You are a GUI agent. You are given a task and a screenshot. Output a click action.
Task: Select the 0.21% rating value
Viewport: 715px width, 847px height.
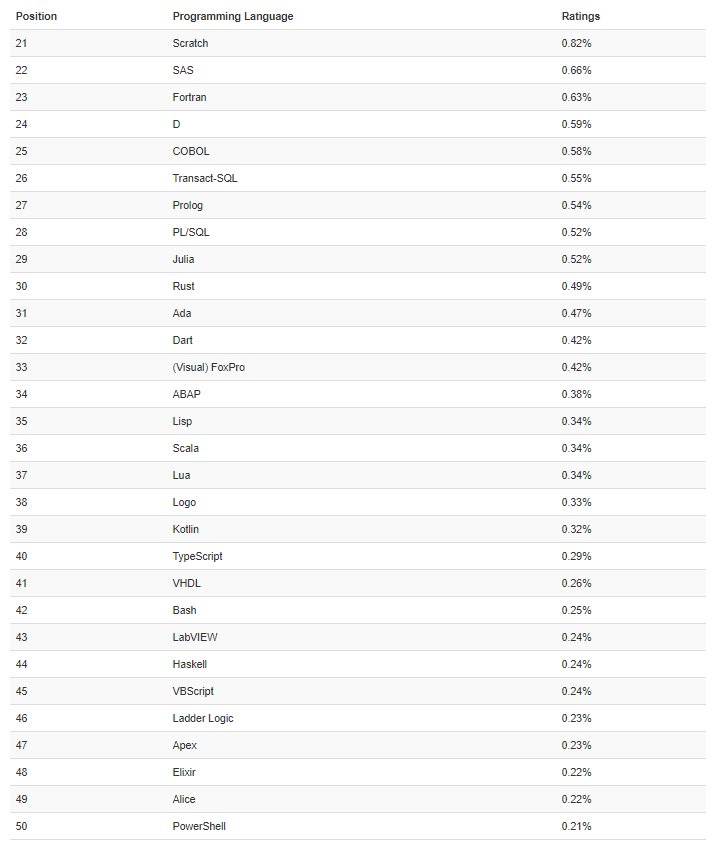coord(576,827)
